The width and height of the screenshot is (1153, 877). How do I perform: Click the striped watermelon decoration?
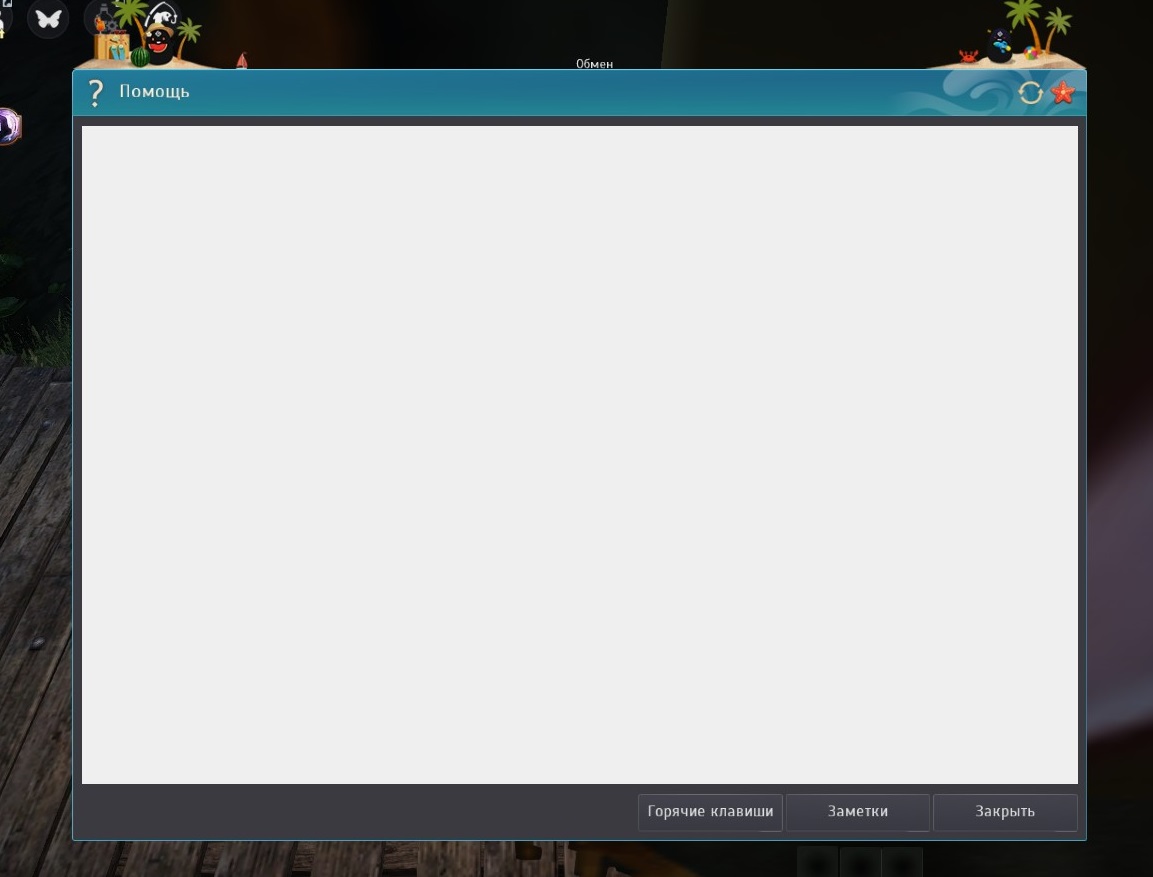[x=140, y=56]
